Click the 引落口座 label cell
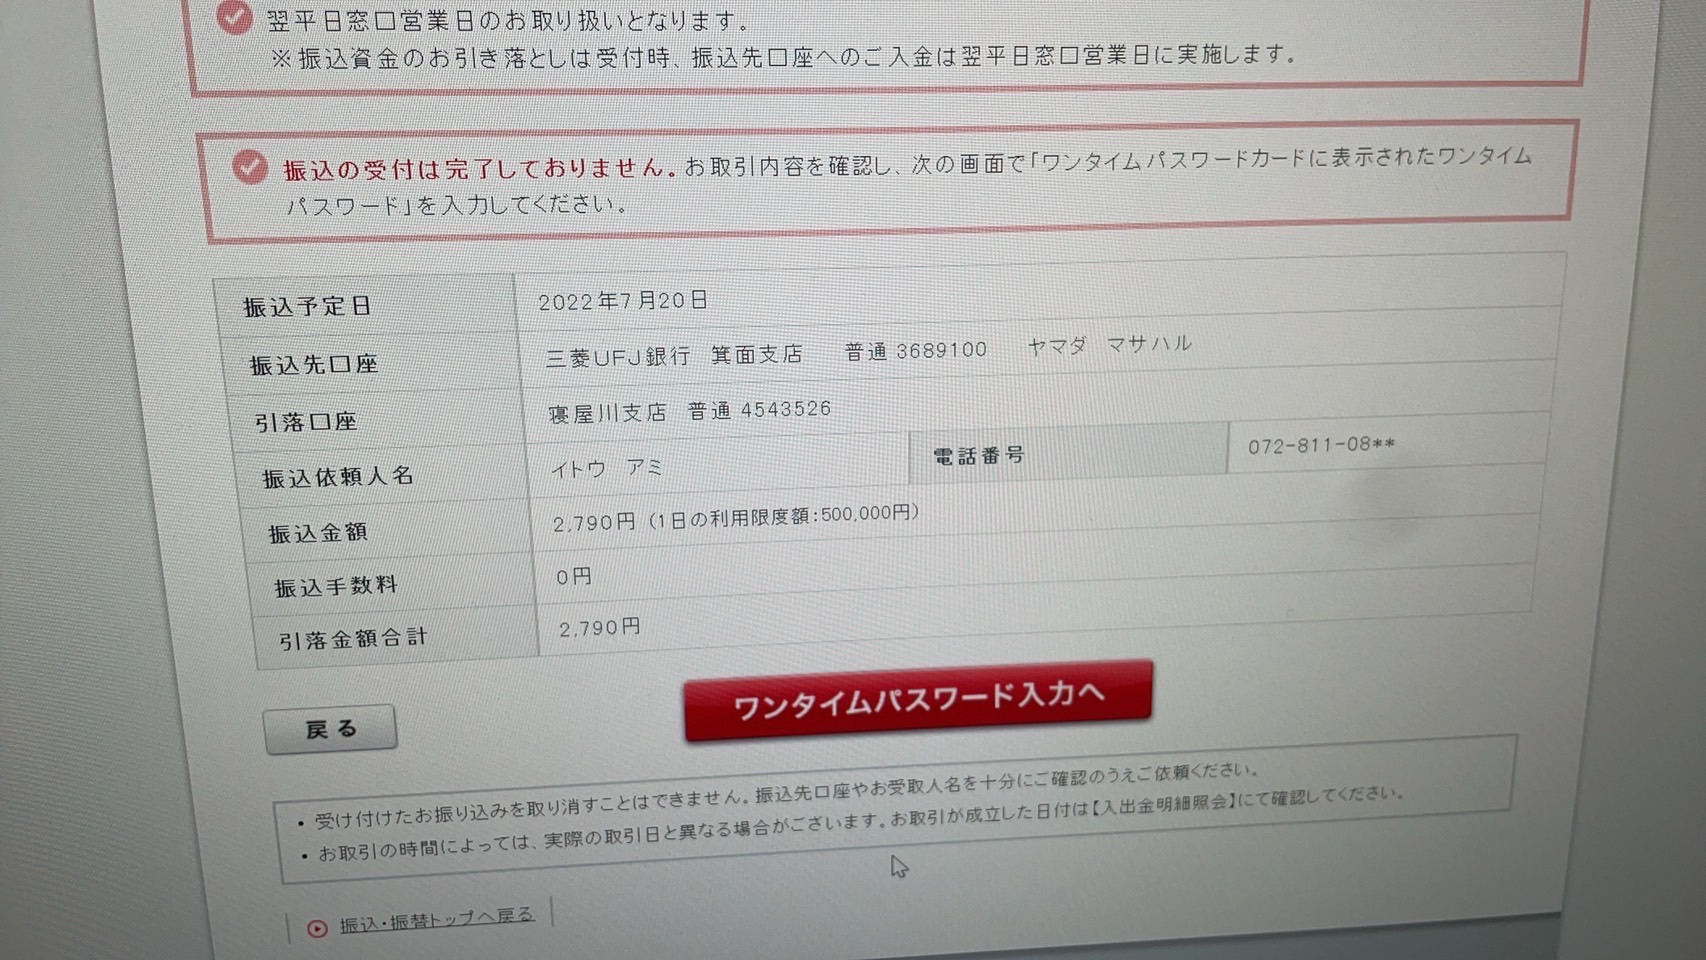 coord(378,420)
